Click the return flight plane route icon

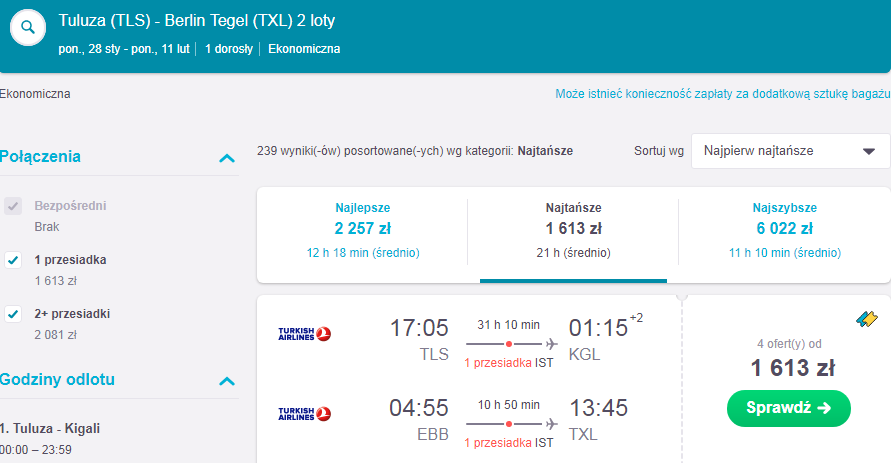[551, 424]
